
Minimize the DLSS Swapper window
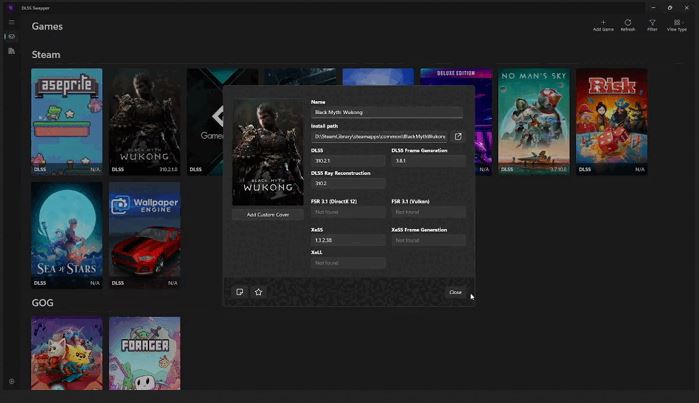(653, 8)
